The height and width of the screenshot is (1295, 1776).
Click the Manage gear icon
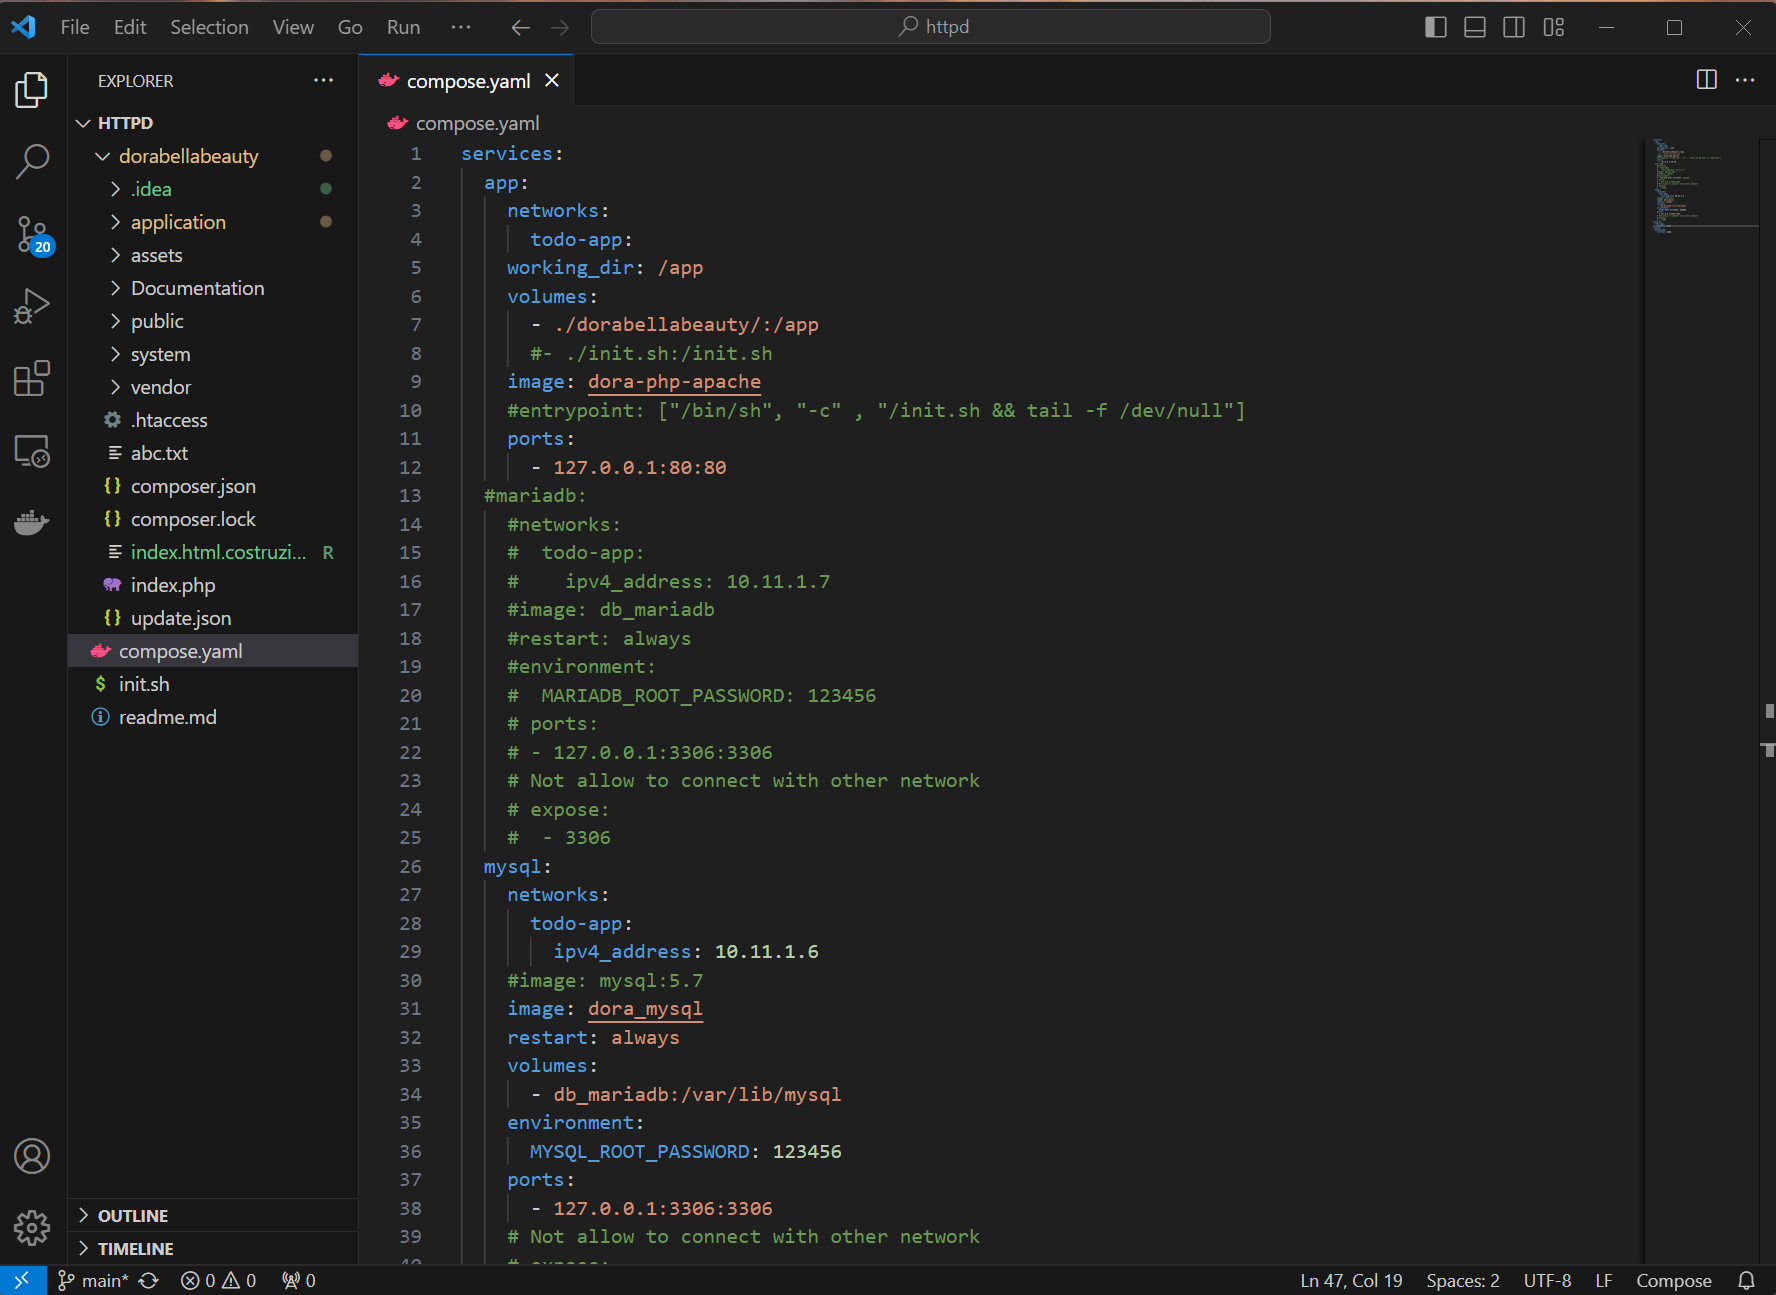[32, 1227]
